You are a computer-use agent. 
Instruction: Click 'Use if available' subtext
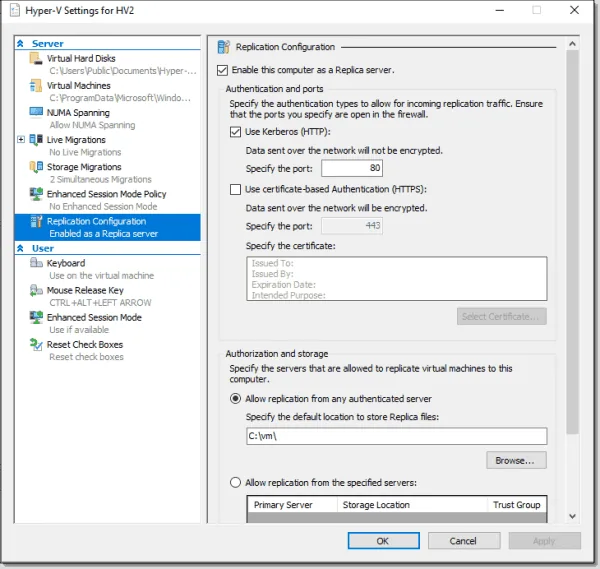click(x=79, y=330)
